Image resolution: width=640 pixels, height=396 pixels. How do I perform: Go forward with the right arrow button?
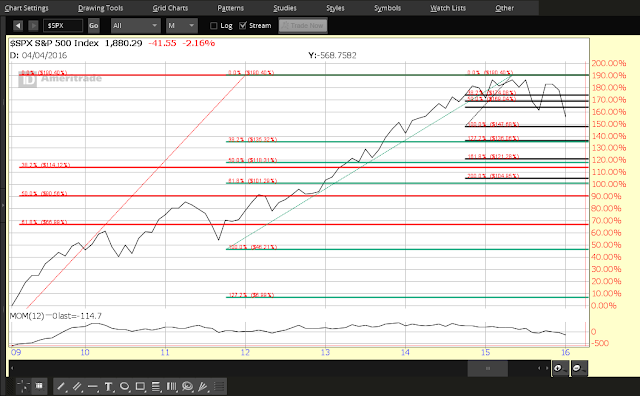[34, 26]
